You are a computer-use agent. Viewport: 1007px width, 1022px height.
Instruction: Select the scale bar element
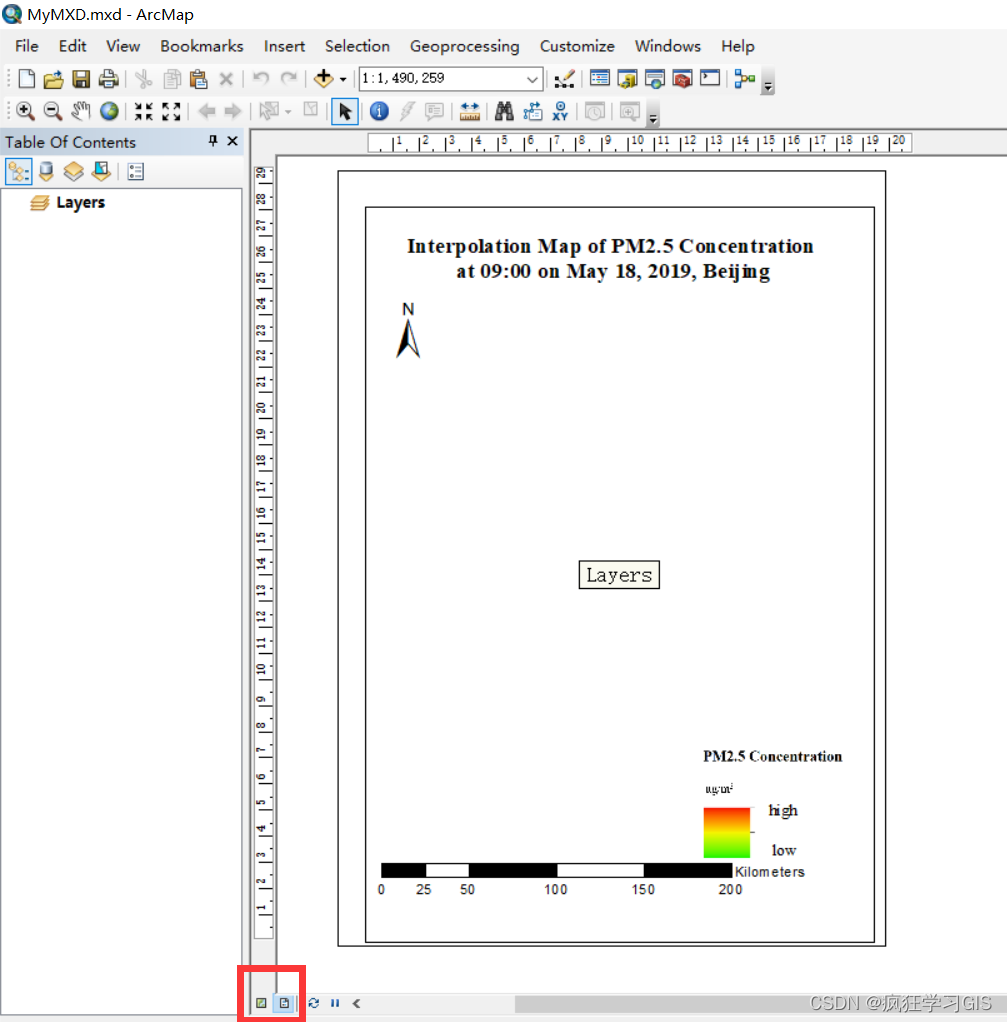592,879
